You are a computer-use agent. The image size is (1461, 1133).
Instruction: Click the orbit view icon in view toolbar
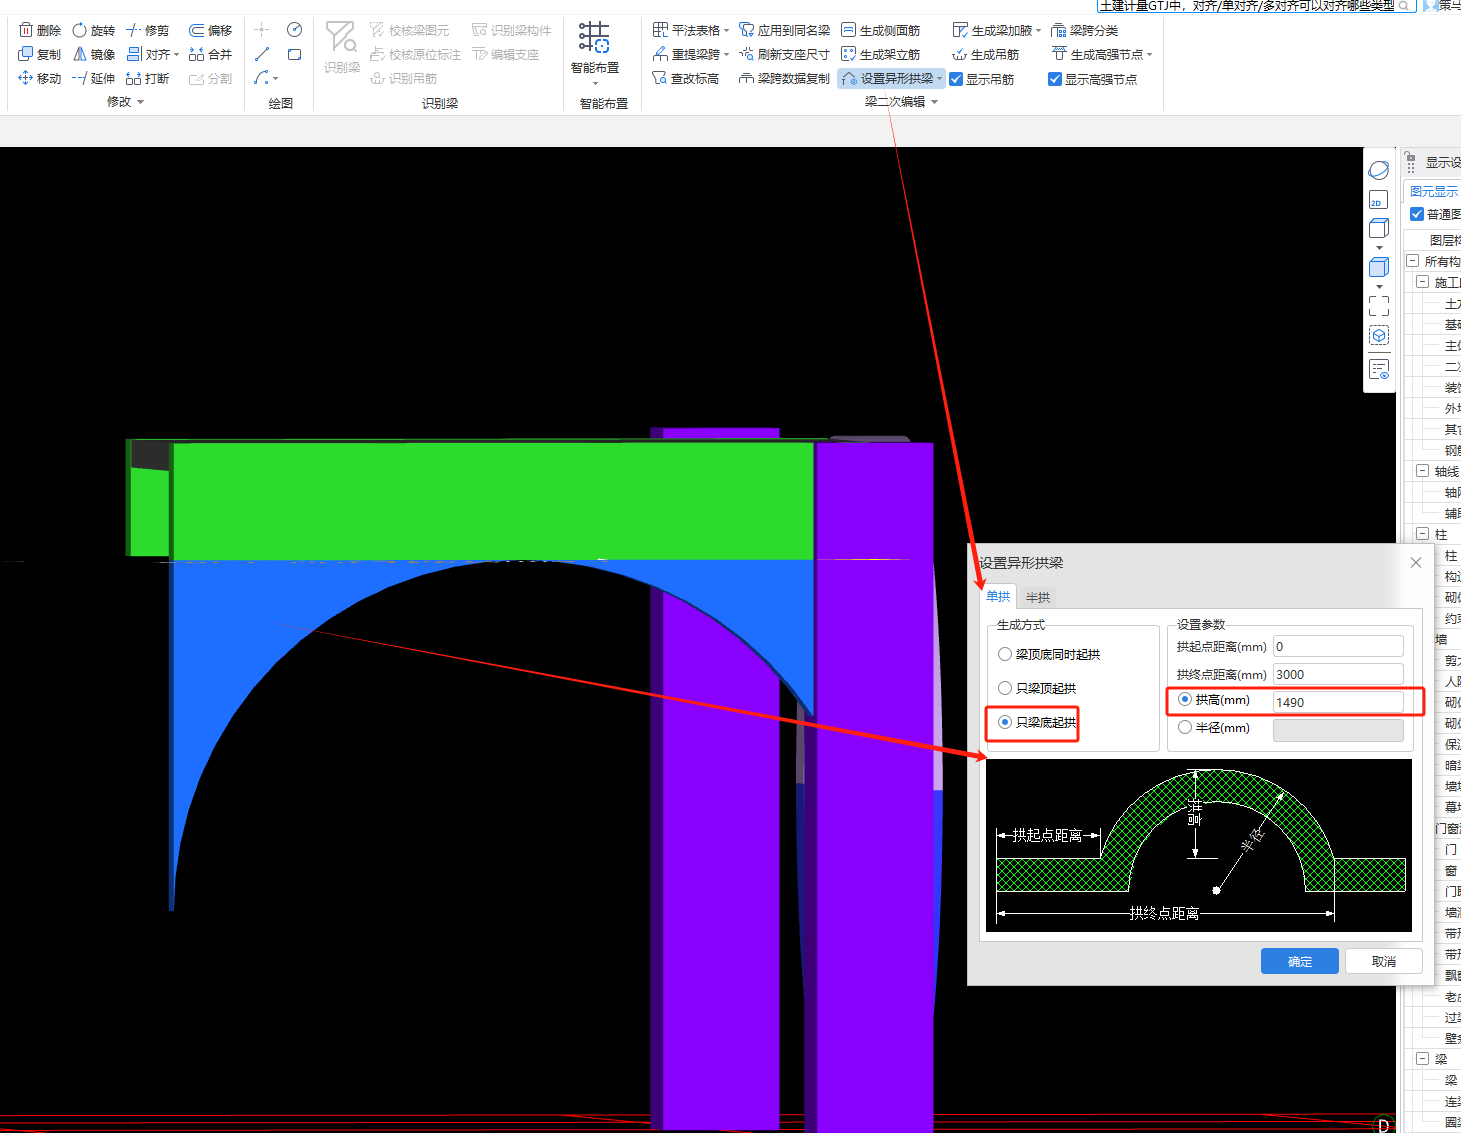point(1379,170)
